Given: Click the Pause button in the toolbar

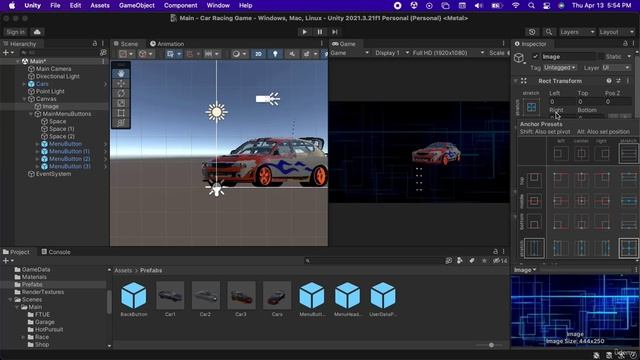Looking at the screenshot, I should tap(320, 32).
